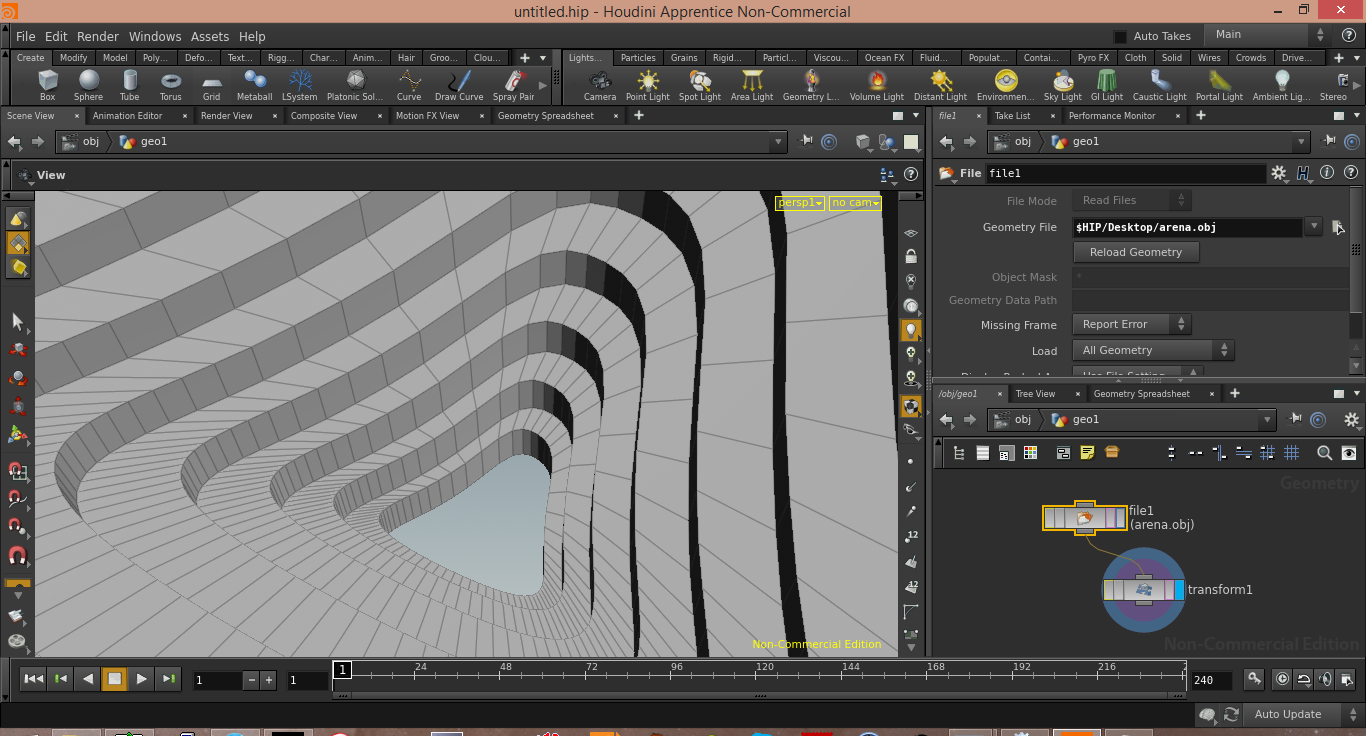
Task: Click the Volume Light shelf icon
Action: 877,85
